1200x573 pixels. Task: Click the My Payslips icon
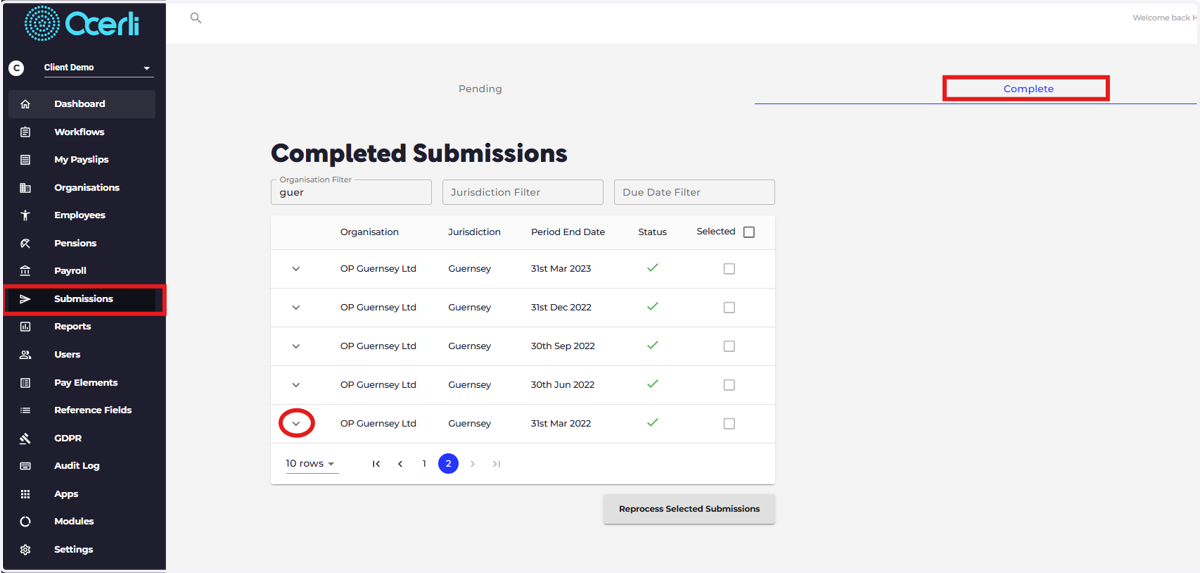click(x=26, y=160)
